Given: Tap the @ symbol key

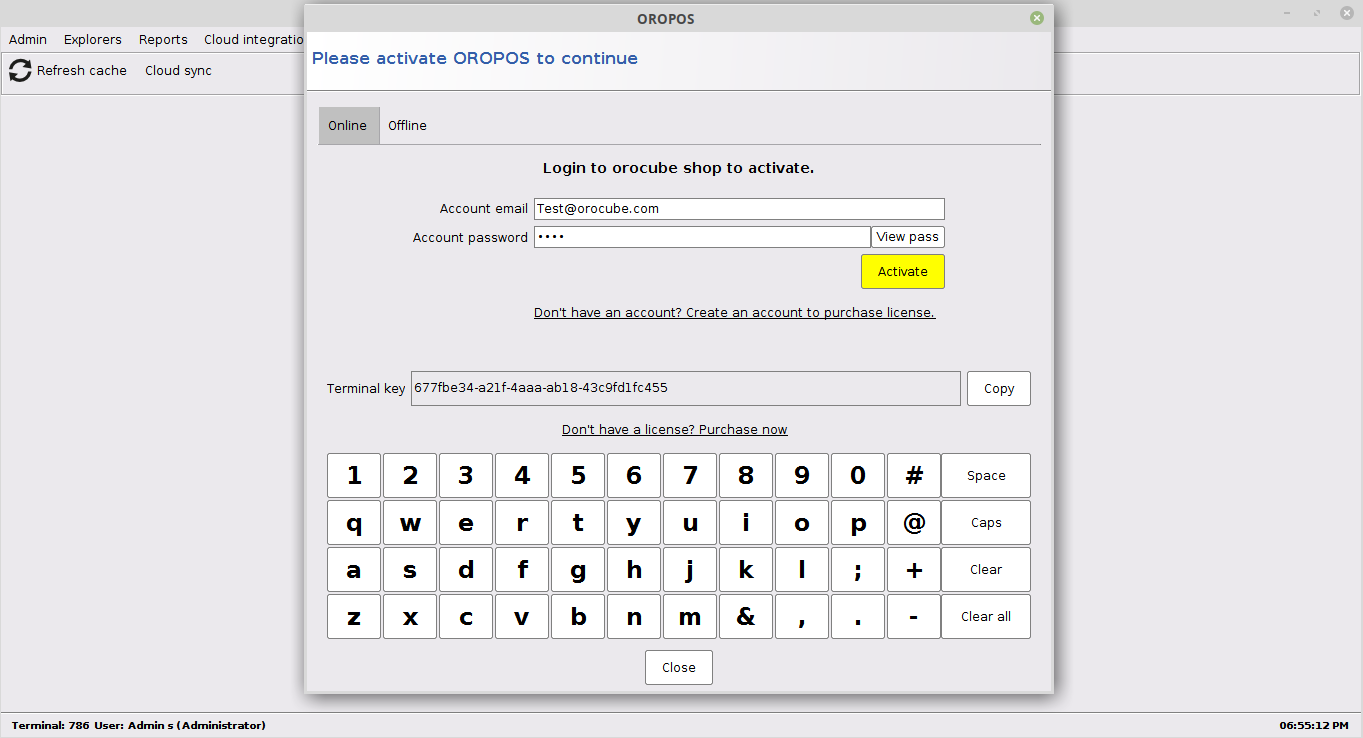Looking at the screenshot, I should 914,523.
